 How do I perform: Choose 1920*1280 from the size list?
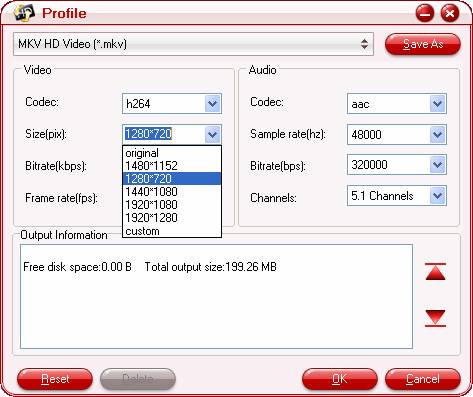[x=172, y=218]
